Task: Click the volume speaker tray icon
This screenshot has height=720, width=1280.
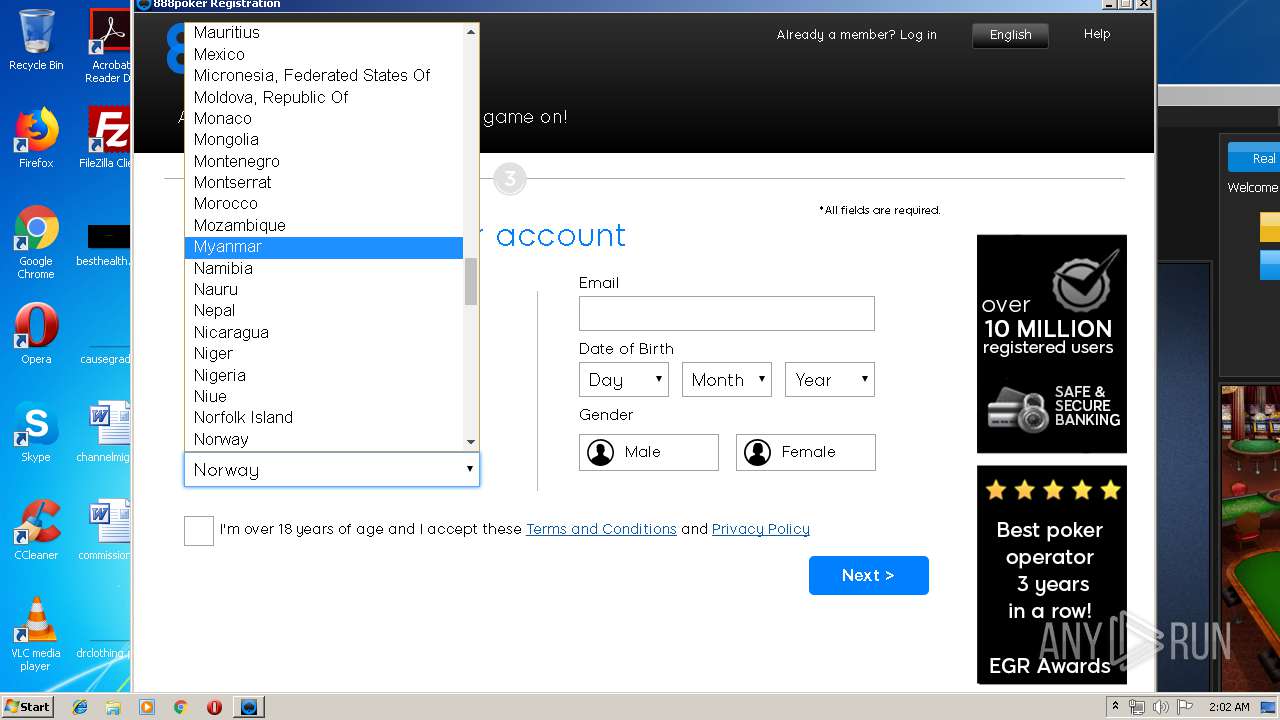Action: click(1160, 707)
